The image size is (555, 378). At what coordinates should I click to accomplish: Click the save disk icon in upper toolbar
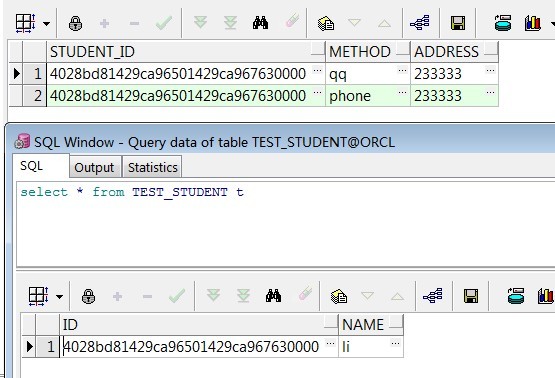[458, 23]
